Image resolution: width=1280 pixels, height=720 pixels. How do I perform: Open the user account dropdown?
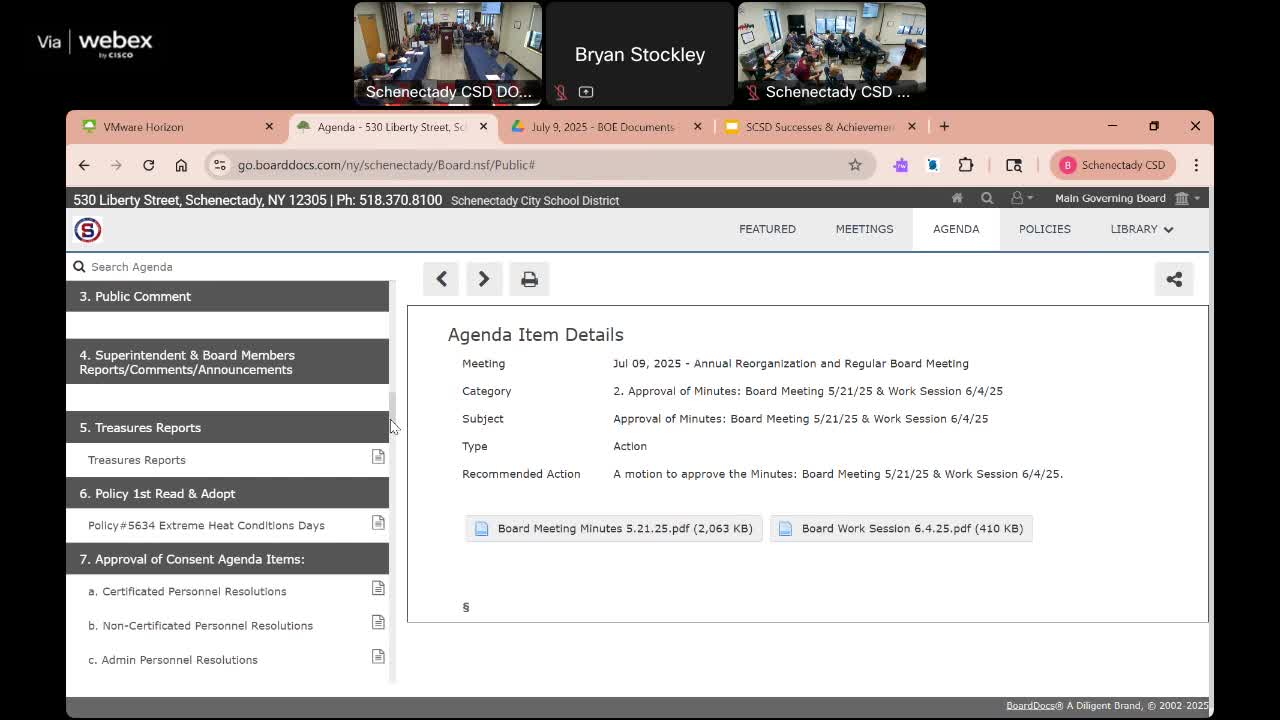pos(1021,198)
